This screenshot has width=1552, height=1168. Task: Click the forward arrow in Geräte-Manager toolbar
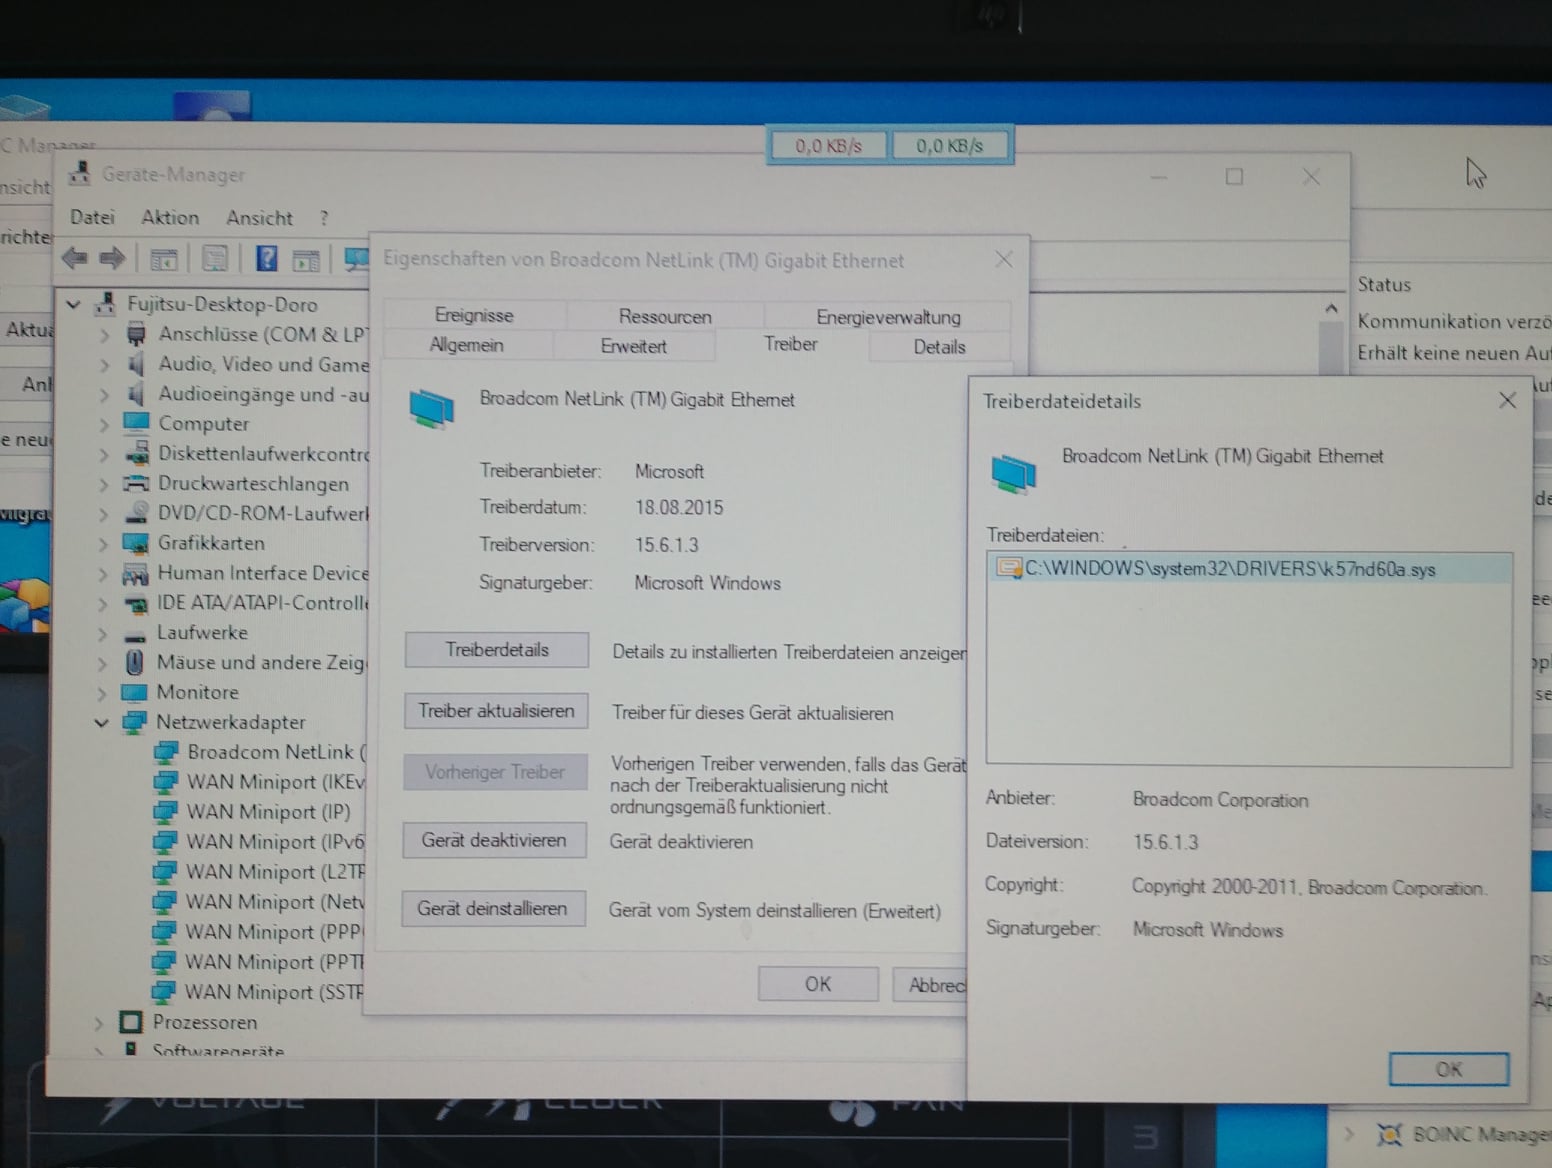point(113,259)
